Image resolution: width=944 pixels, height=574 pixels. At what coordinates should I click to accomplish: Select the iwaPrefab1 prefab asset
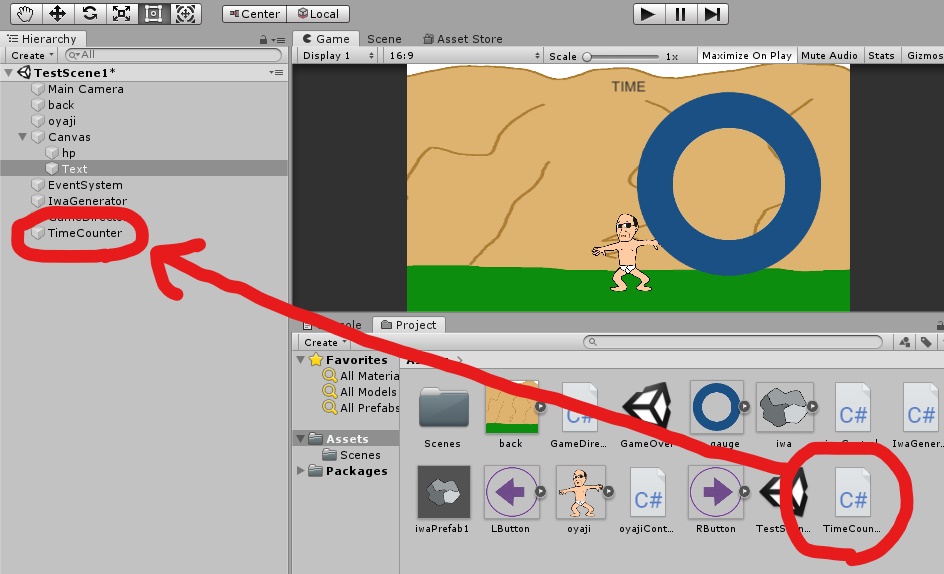(442, 500)
